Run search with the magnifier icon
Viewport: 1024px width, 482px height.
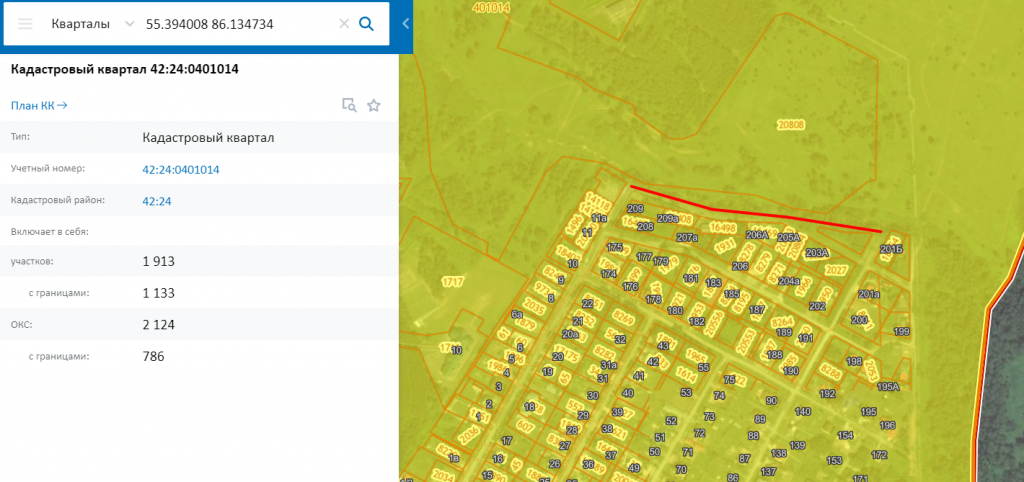(x=367, y=24)
